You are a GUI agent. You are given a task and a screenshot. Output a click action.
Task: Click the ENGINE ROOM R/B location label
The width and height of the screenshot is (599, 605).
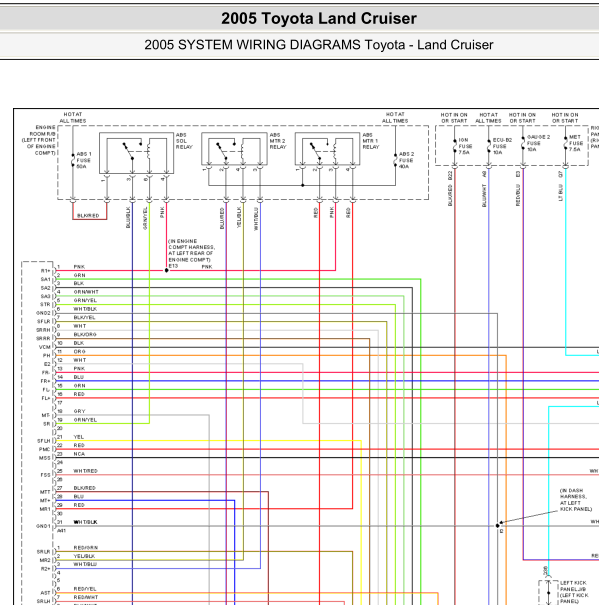click(x=39, y=140)
